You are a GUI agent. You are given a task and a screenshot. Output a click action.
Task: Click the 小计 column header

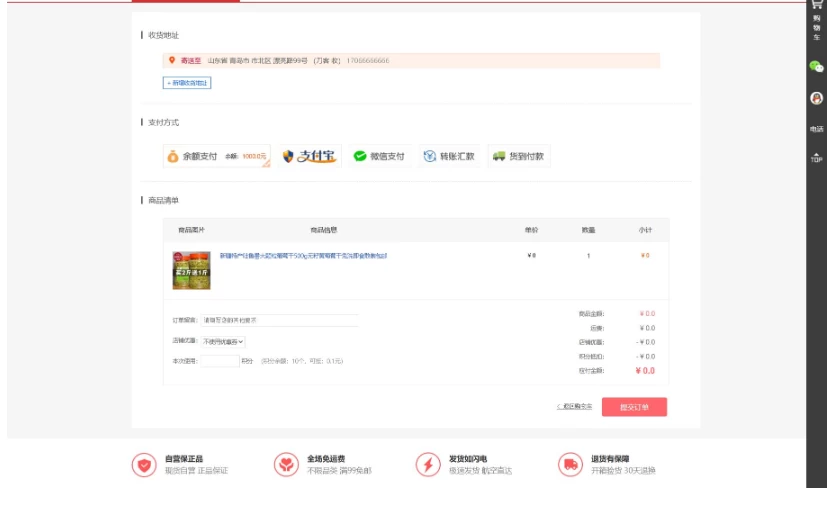tap(646, 230)
